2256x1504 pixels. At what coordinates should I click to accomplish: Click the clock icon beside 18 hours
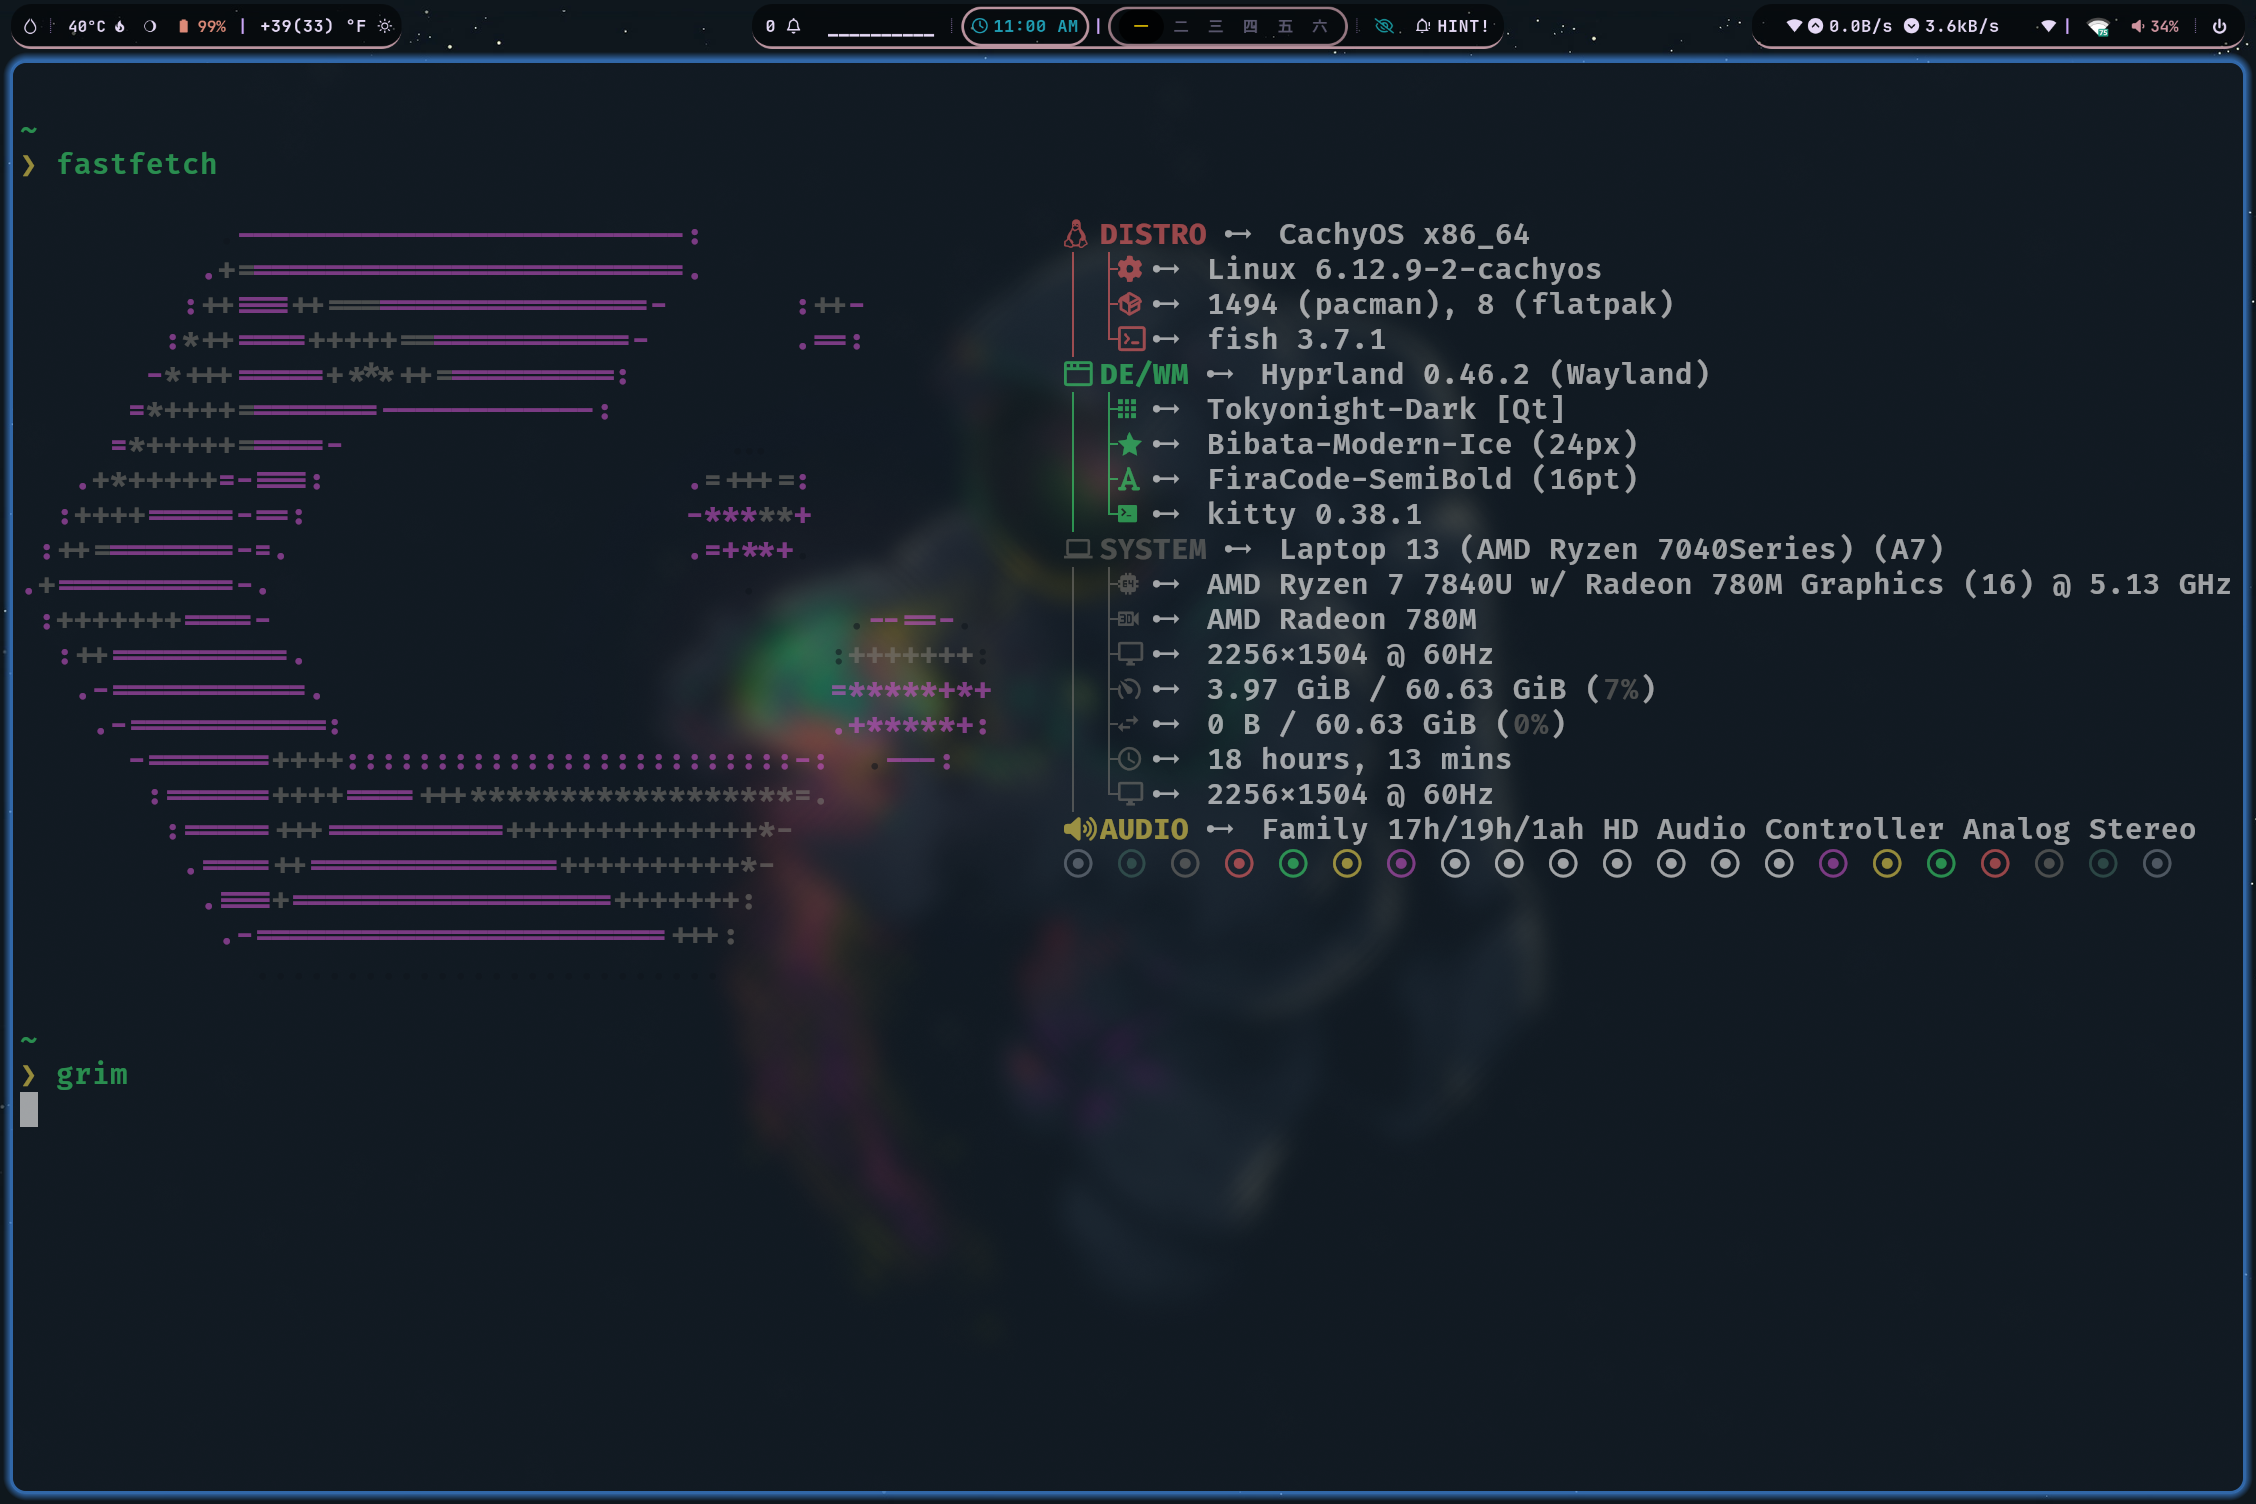(1129, 759)
